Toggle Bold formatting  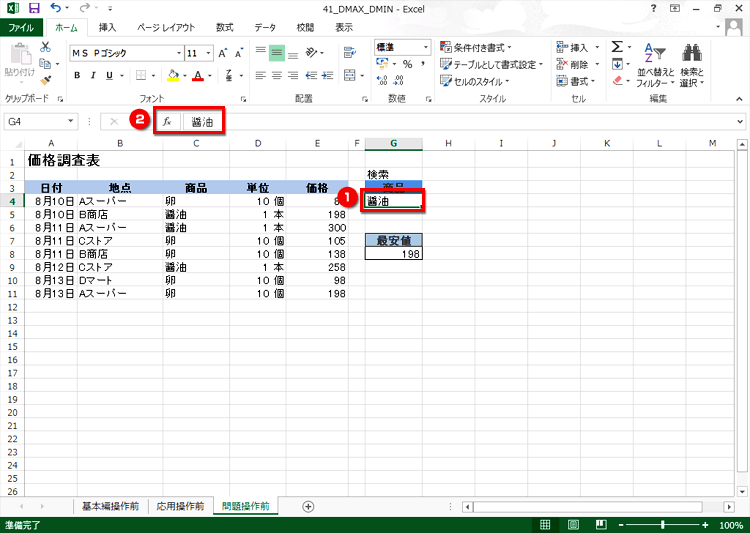[77, 76]
